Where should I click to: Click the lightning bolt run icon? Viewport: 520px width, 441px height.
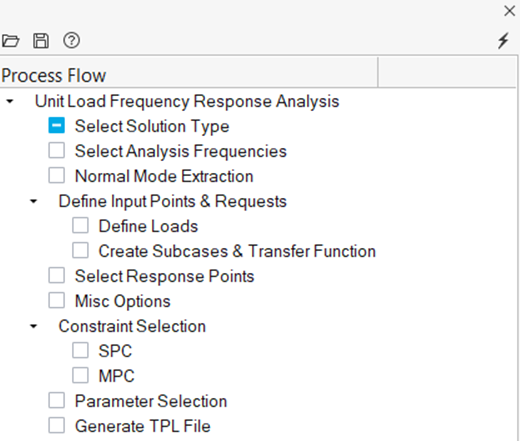(x=503, y=41)
